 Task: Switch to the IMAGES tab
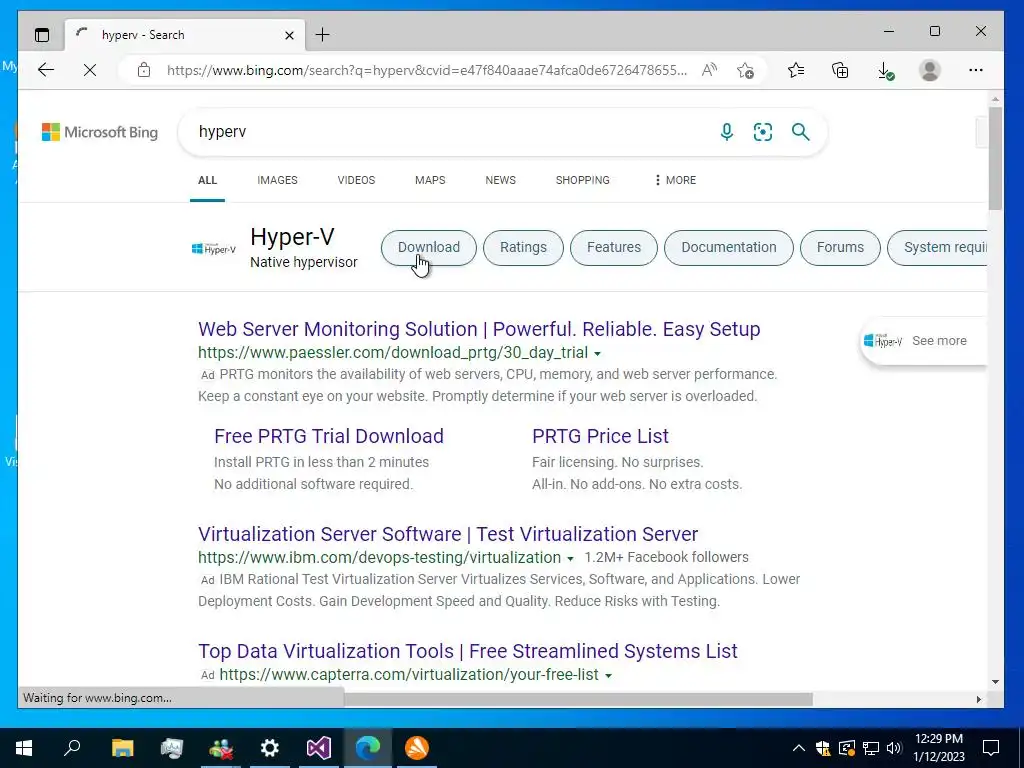pos(278,180)
